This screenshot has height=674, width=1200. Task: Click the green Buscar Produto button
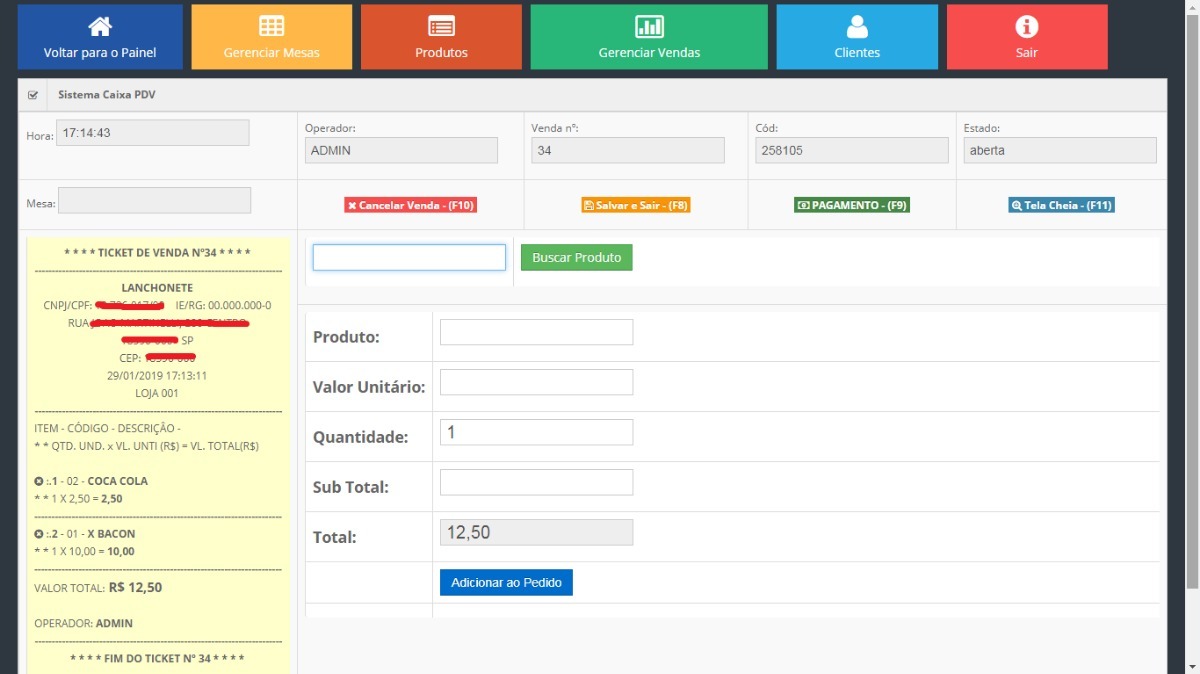[x=576, y=258]
